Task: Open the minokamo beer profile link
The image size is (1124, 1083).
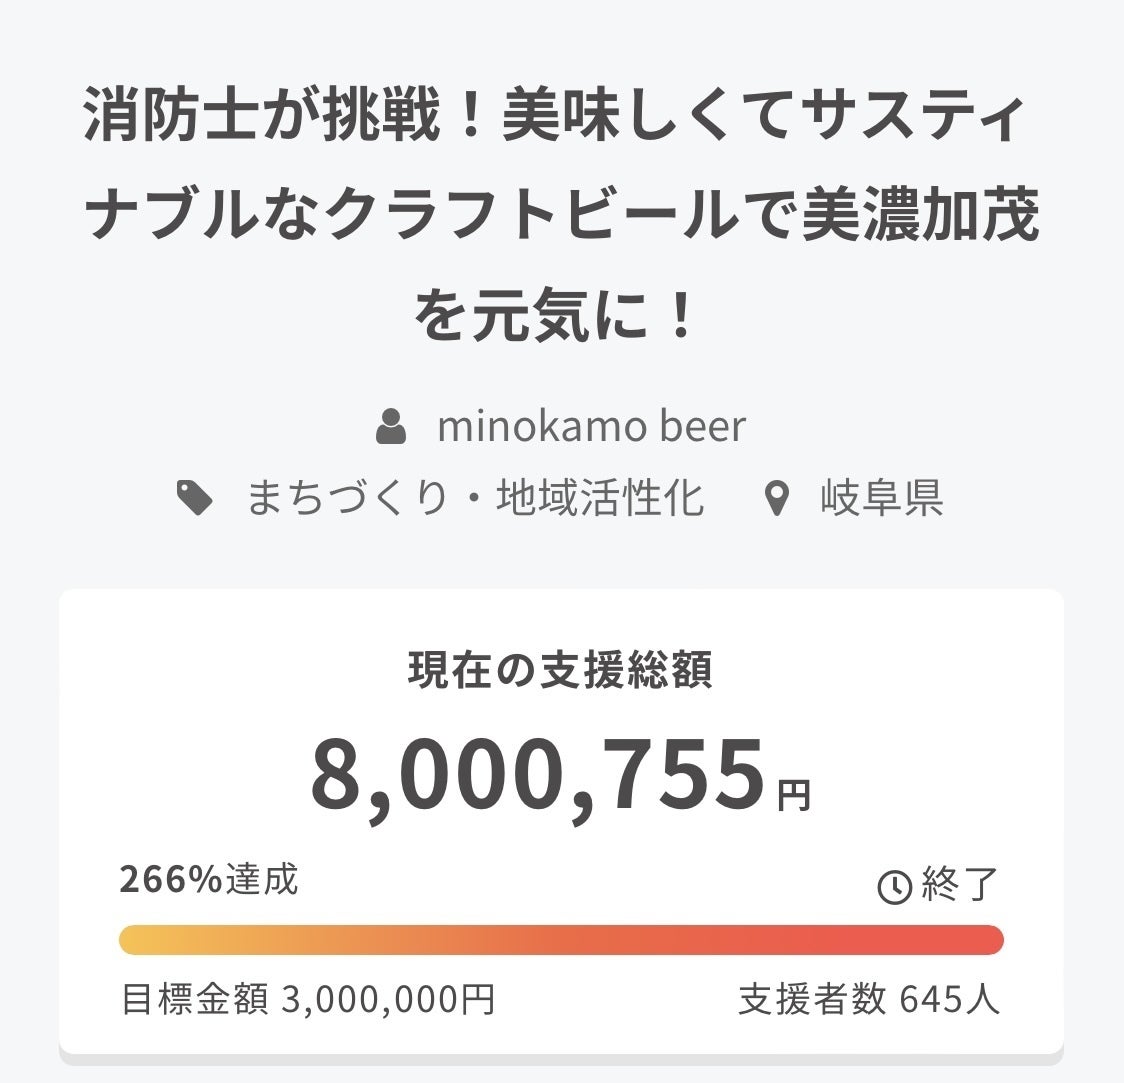Action: 591,427
